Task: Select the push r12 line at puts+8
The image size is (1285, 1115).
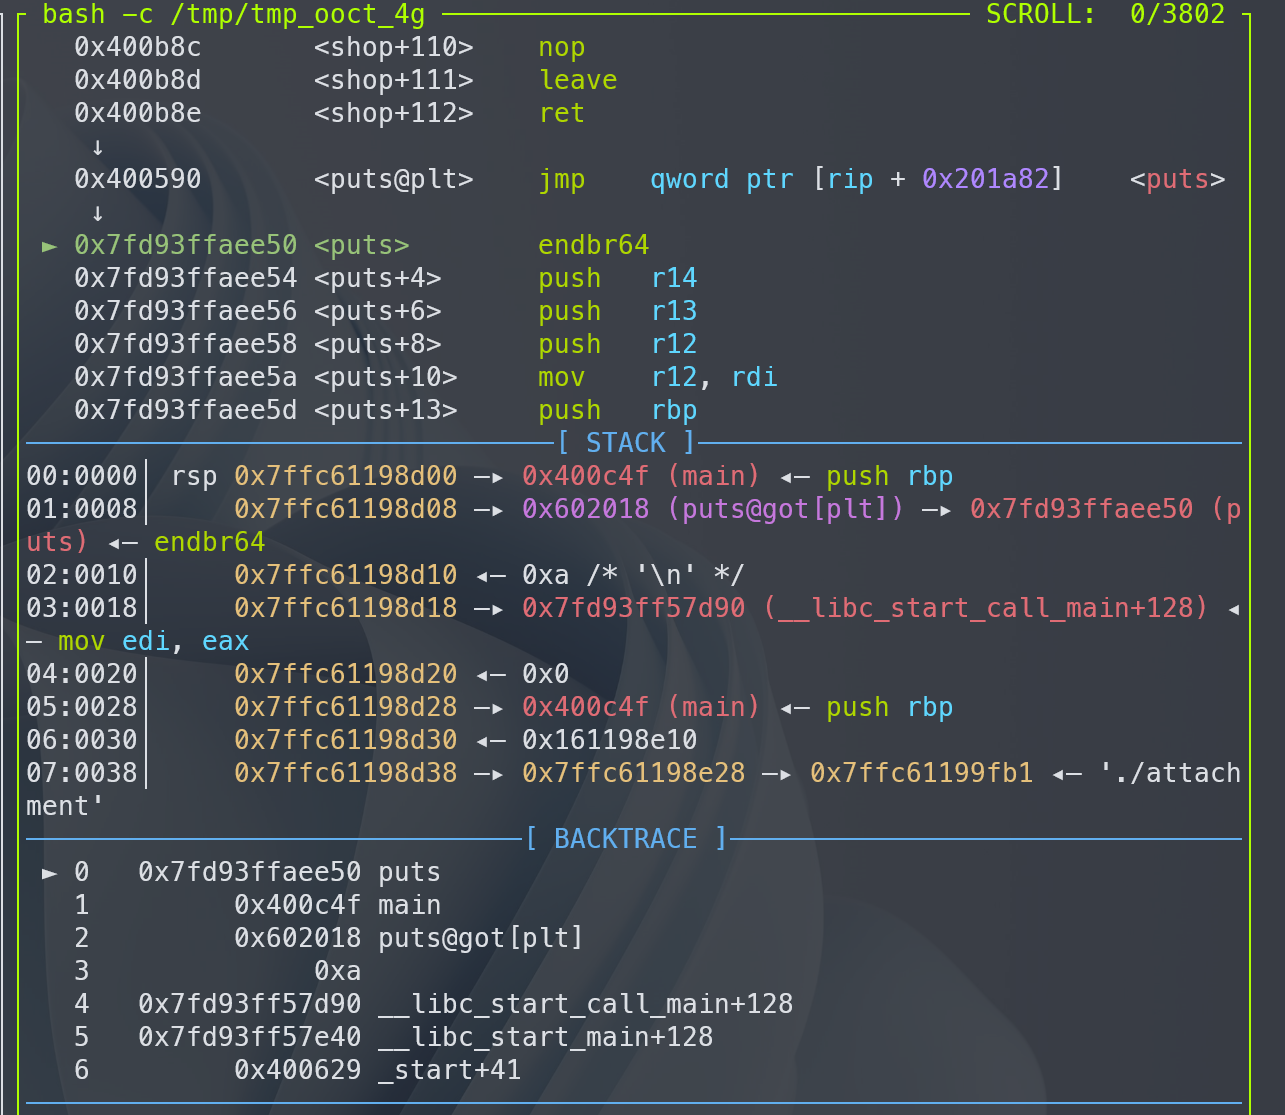Action: [386, 344]
